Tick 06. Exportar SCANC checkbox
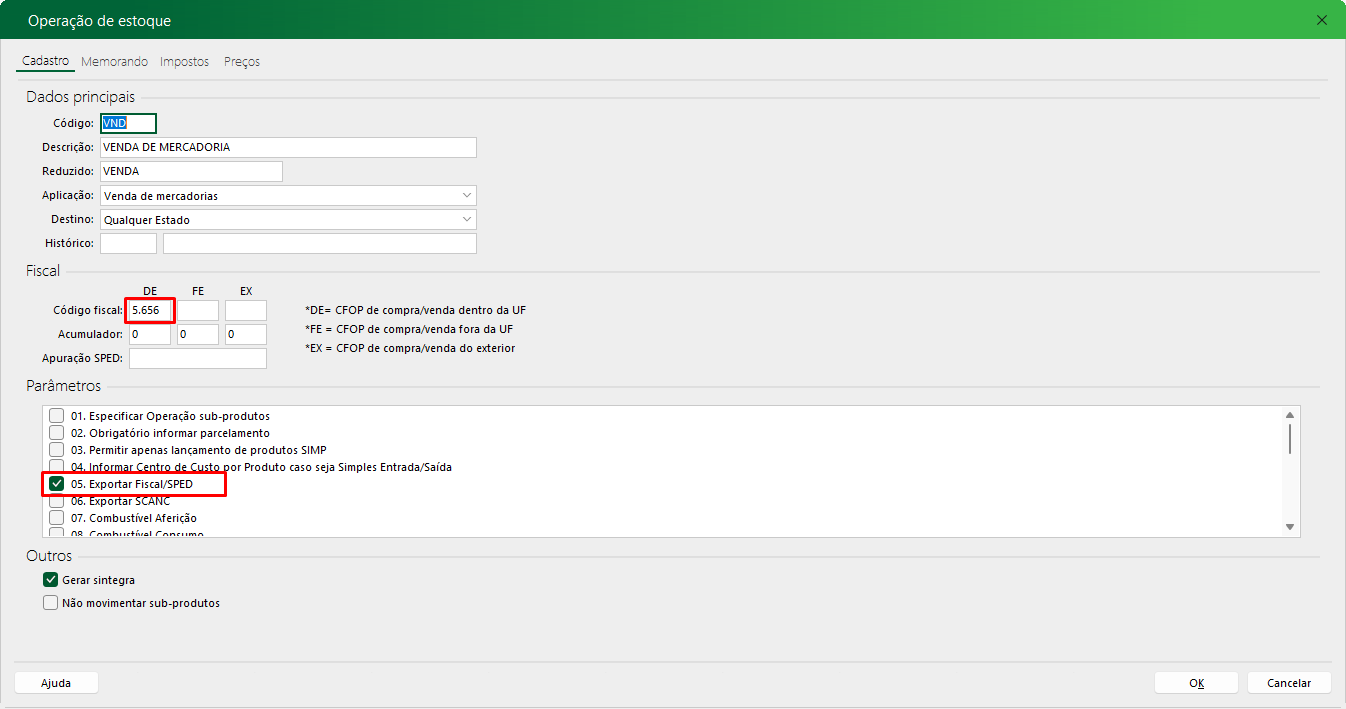The image size is (1346, 709). pos(57,501)
